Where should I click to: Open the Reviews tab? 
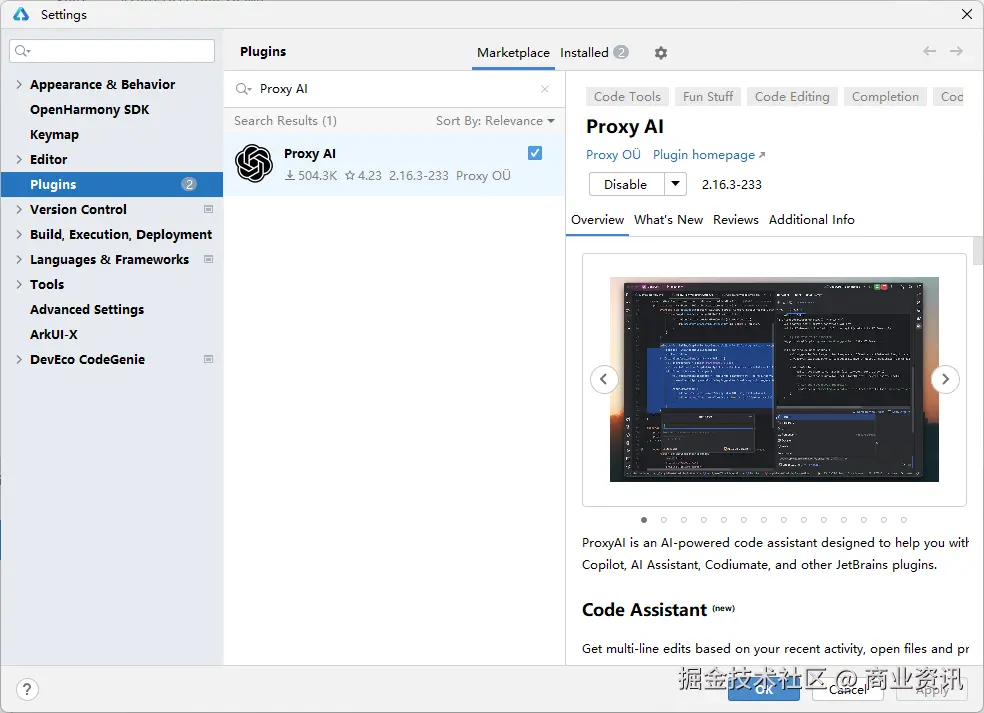(x=735, y=220)
